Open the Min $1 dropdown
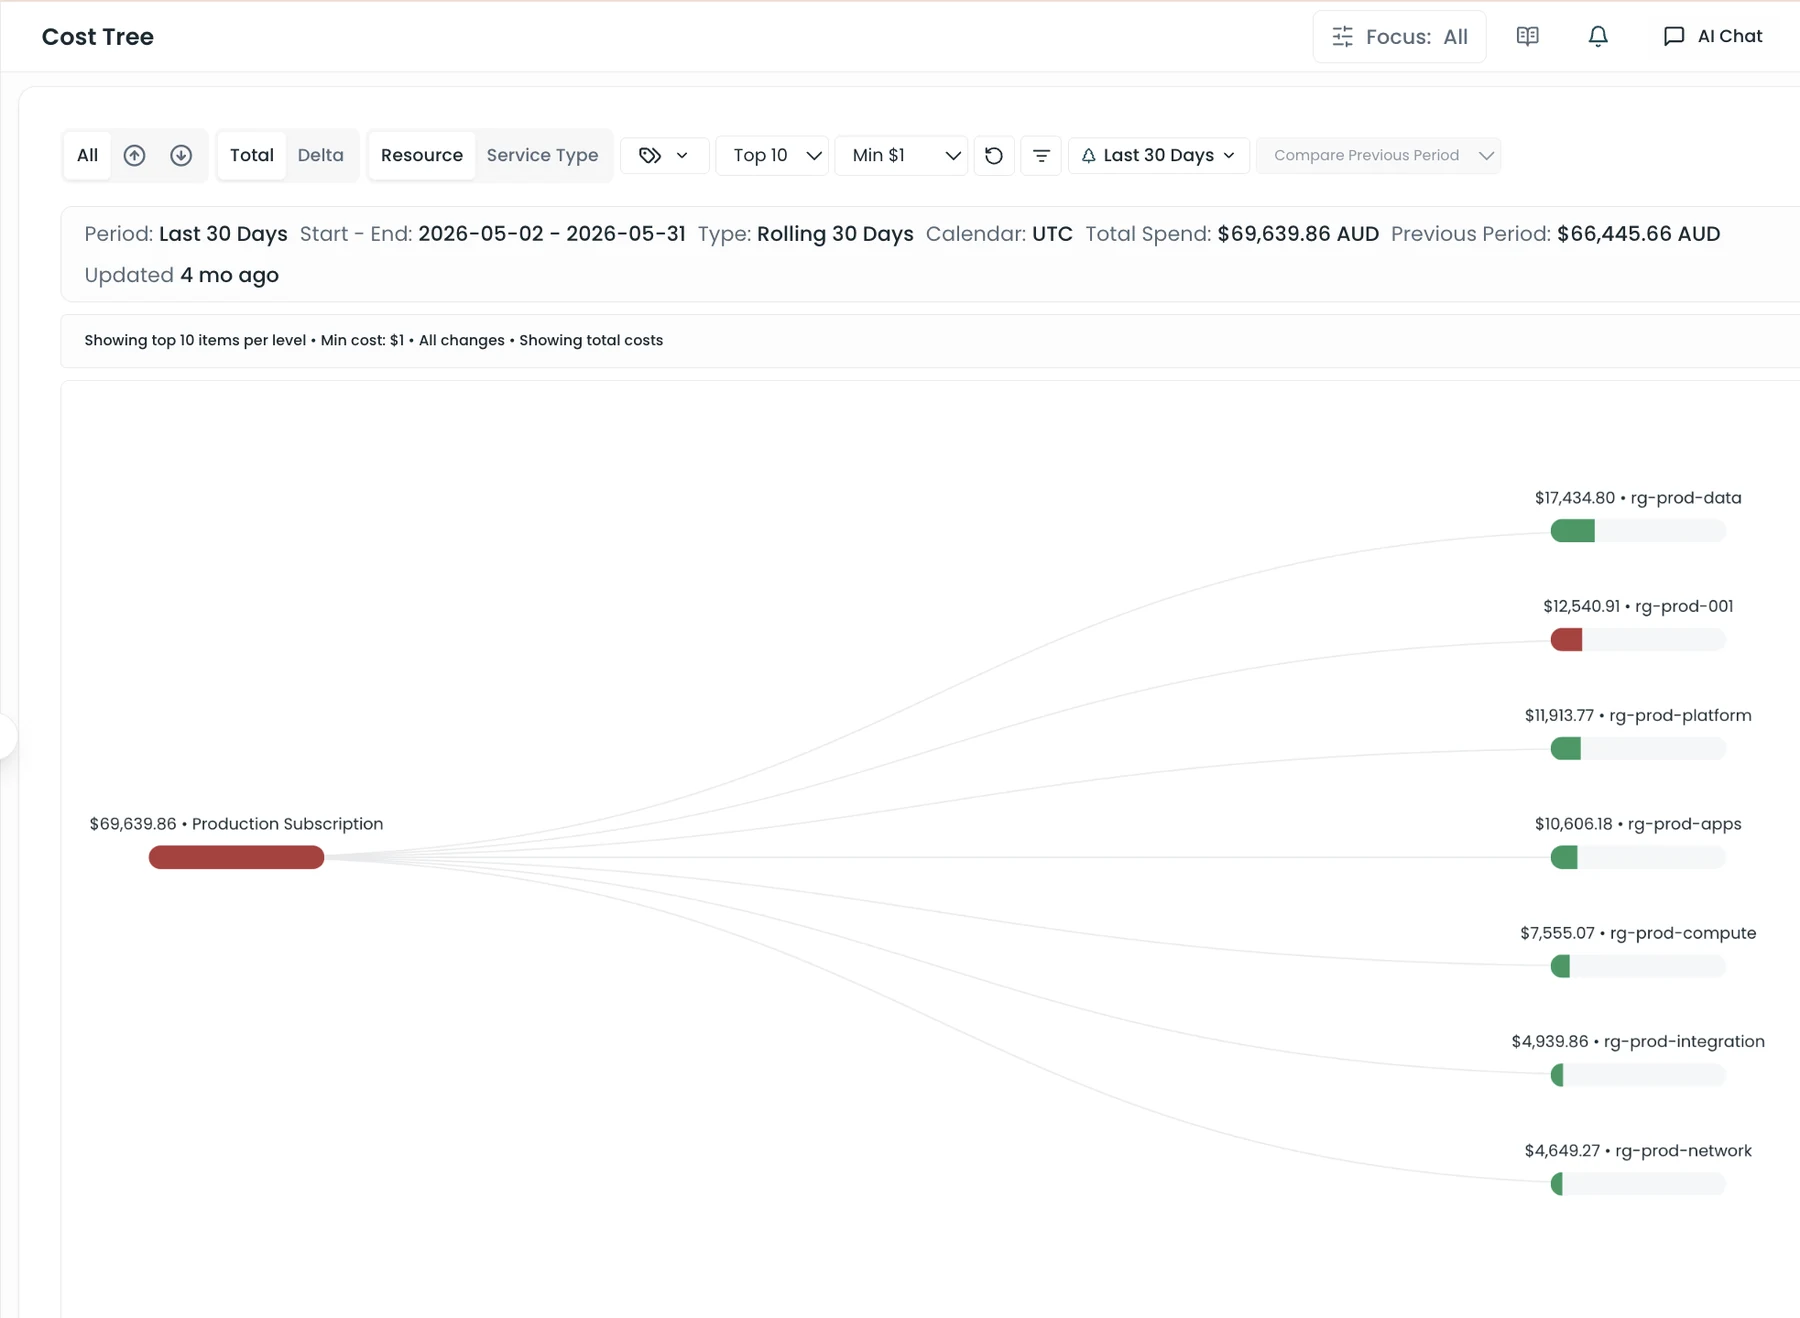 click(901, 155)
